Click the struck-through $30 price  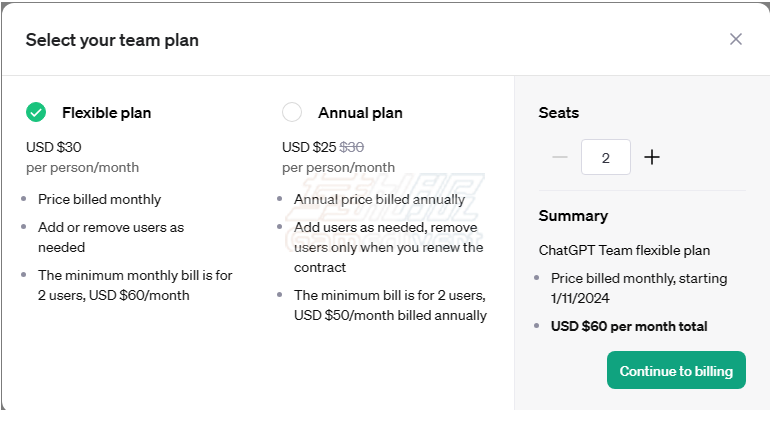pyautogui.click(x=352, y=147)
